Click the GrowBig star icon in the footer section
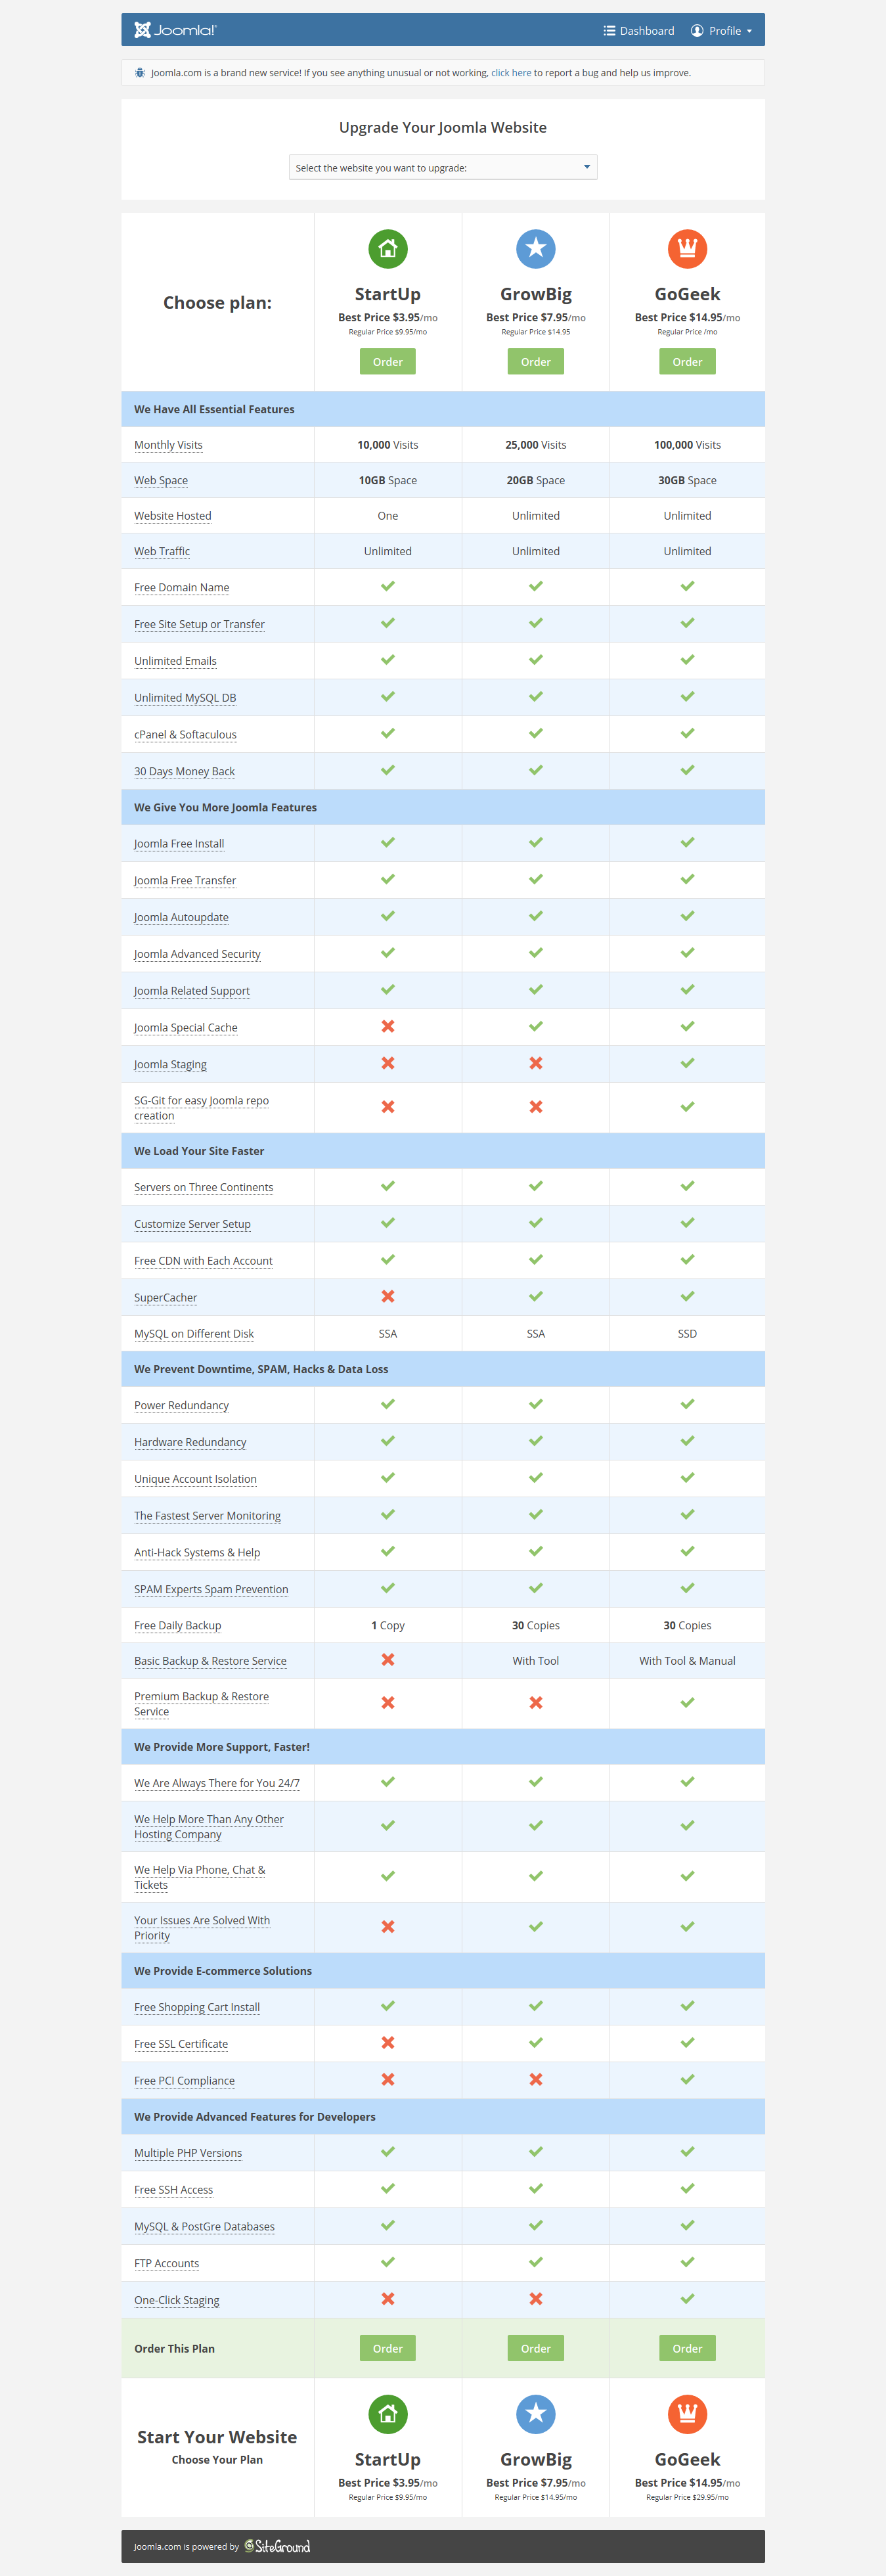 pos(535,2414)
